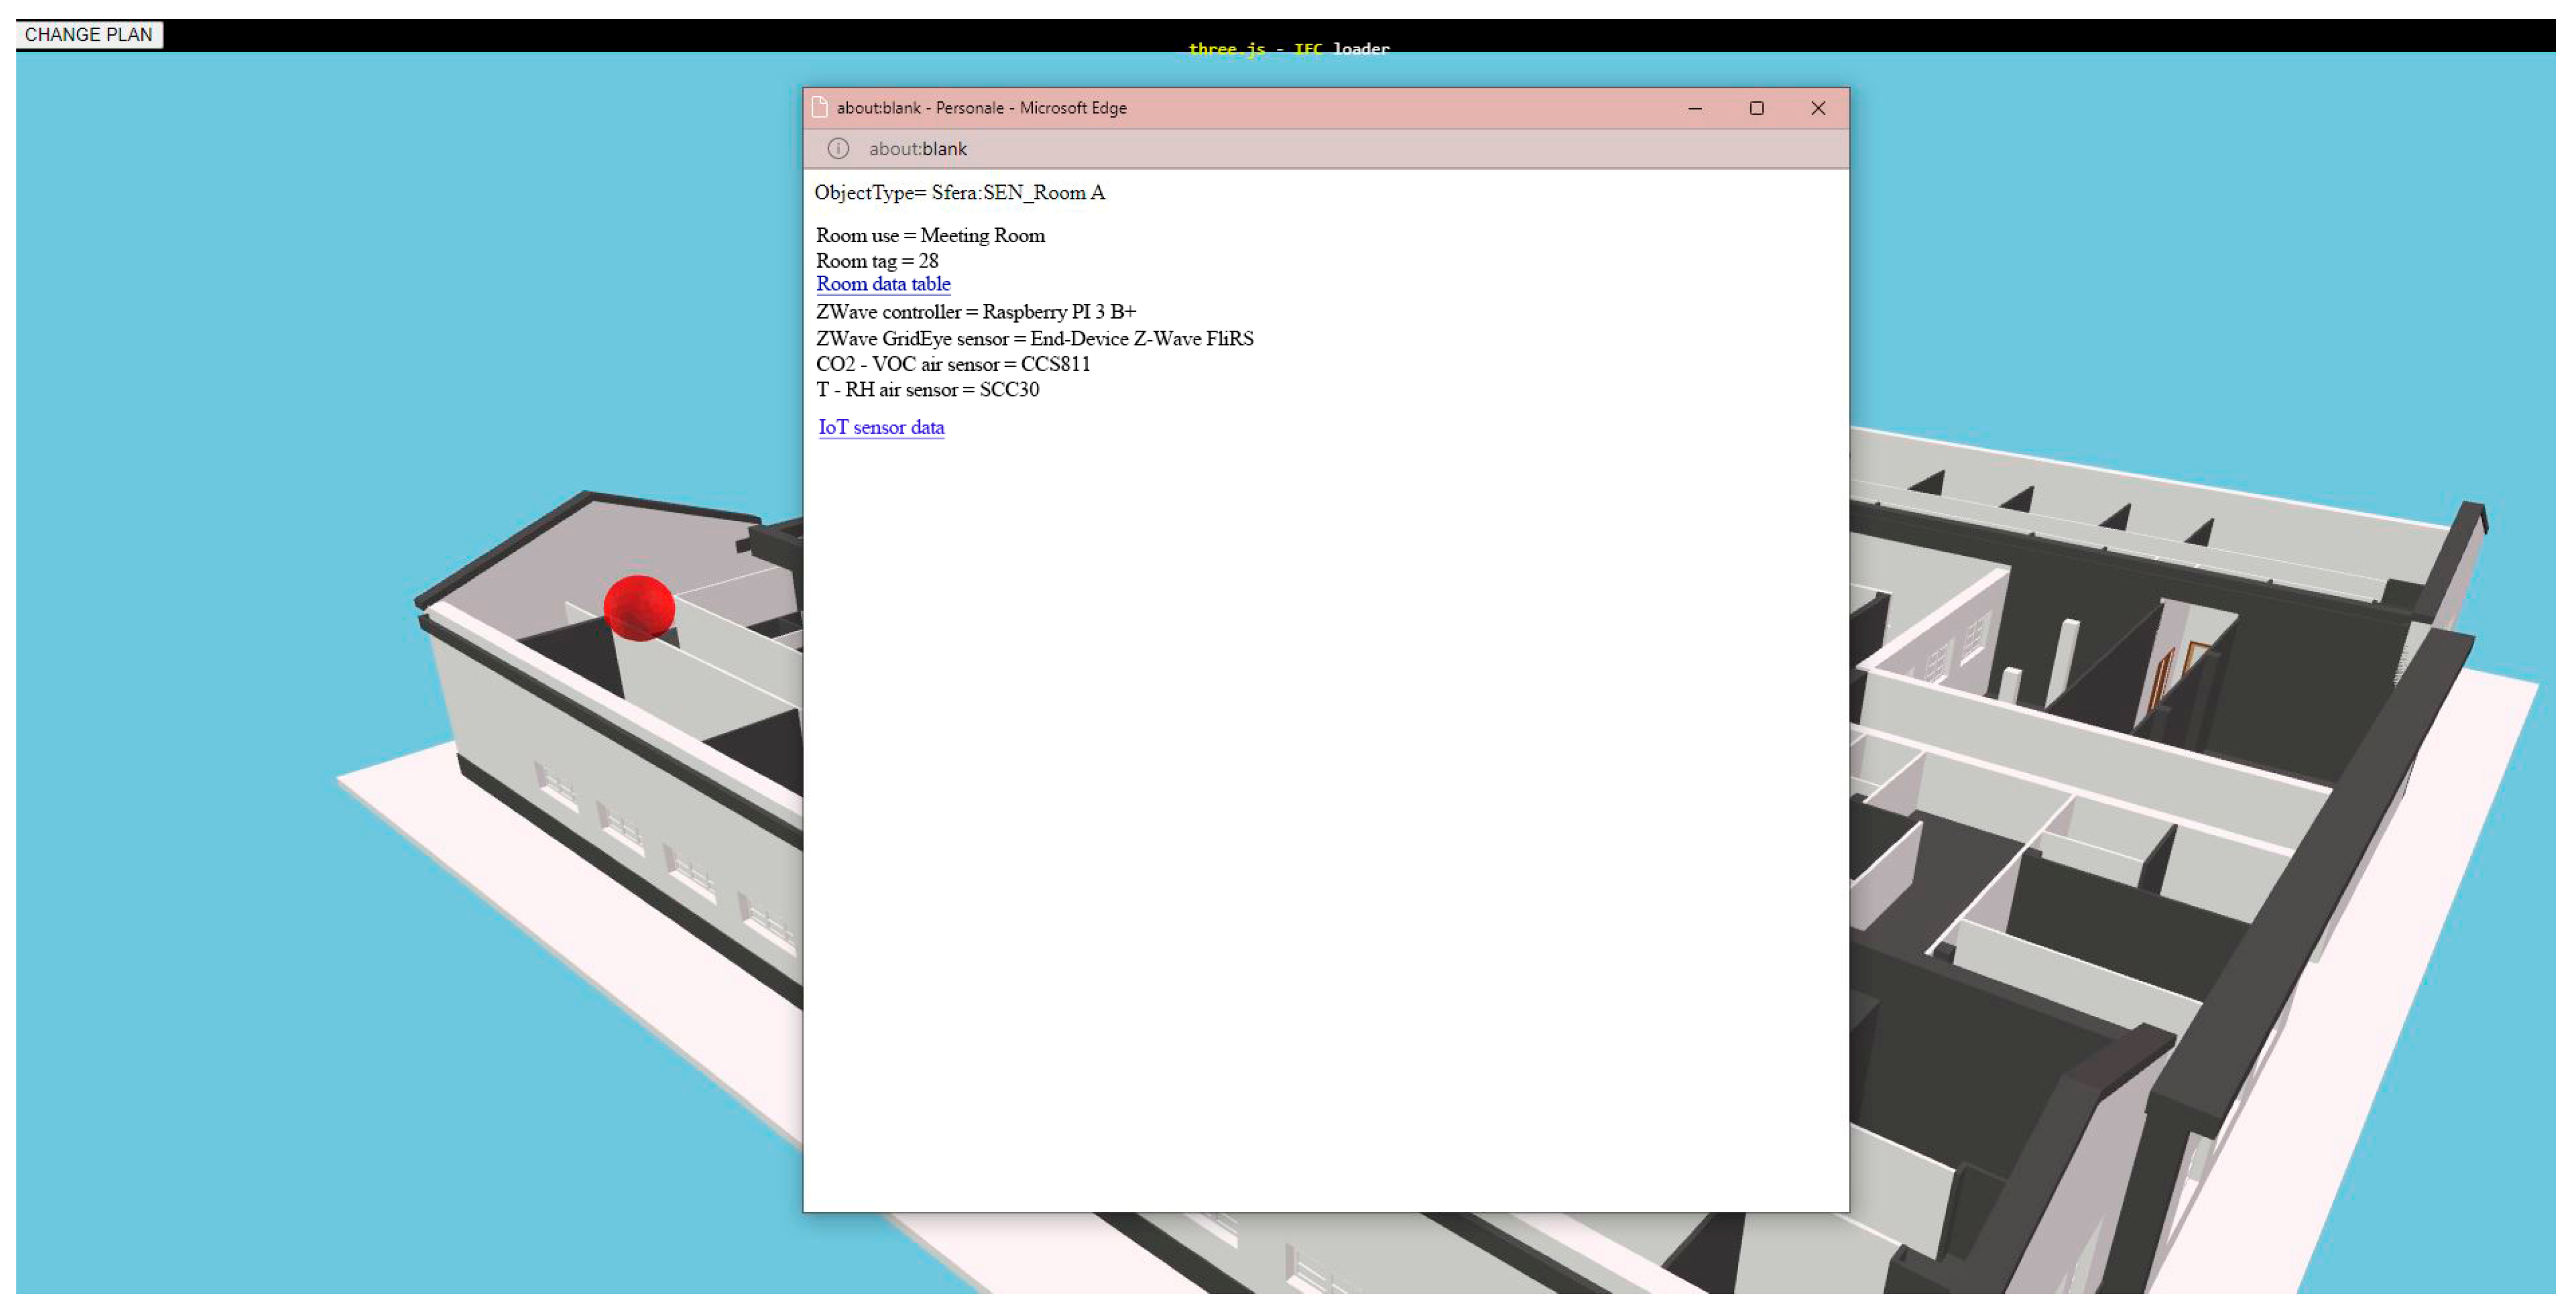The height and width of the screenshot is (1311, 2576).
Task: Click the ObjectType Sfera:SEN_Room A text
Action: (959, 193)
